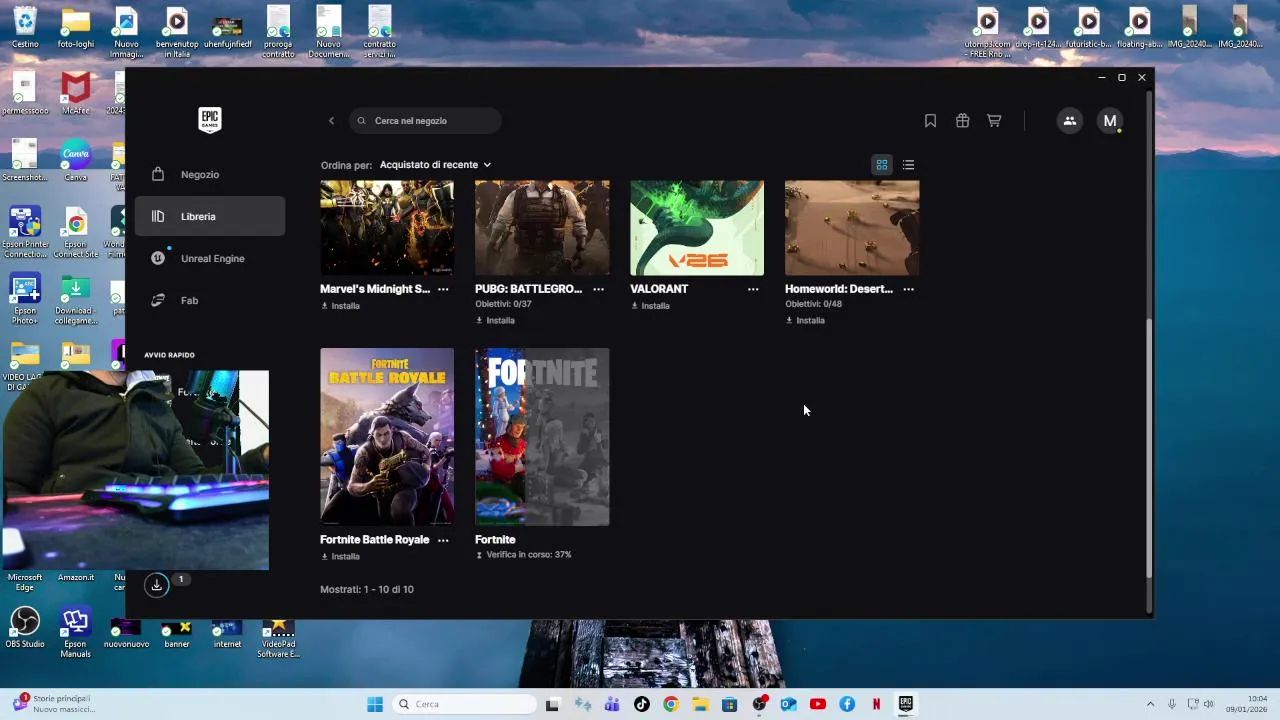
Task: Install PUBG: BATTLEGROUNDS via Installa
Action: click(495, 321)
